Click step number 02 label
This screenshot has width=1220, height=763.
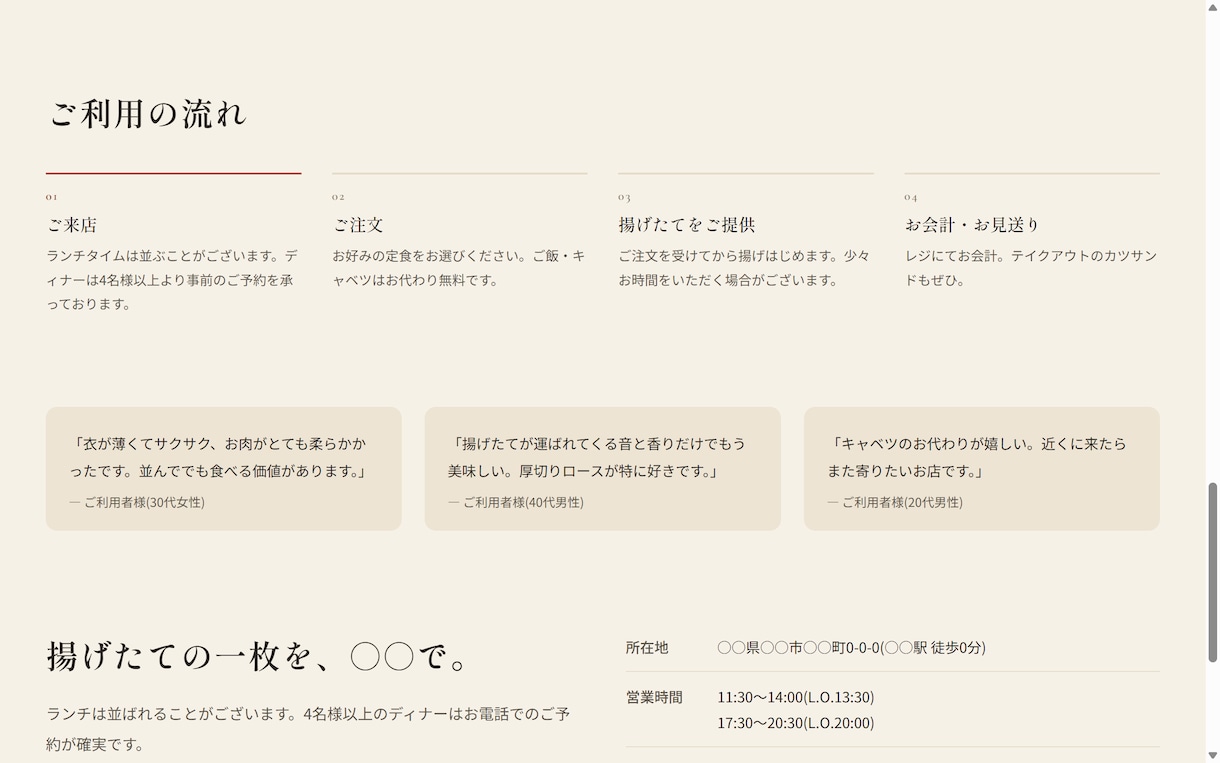[338, 197]
